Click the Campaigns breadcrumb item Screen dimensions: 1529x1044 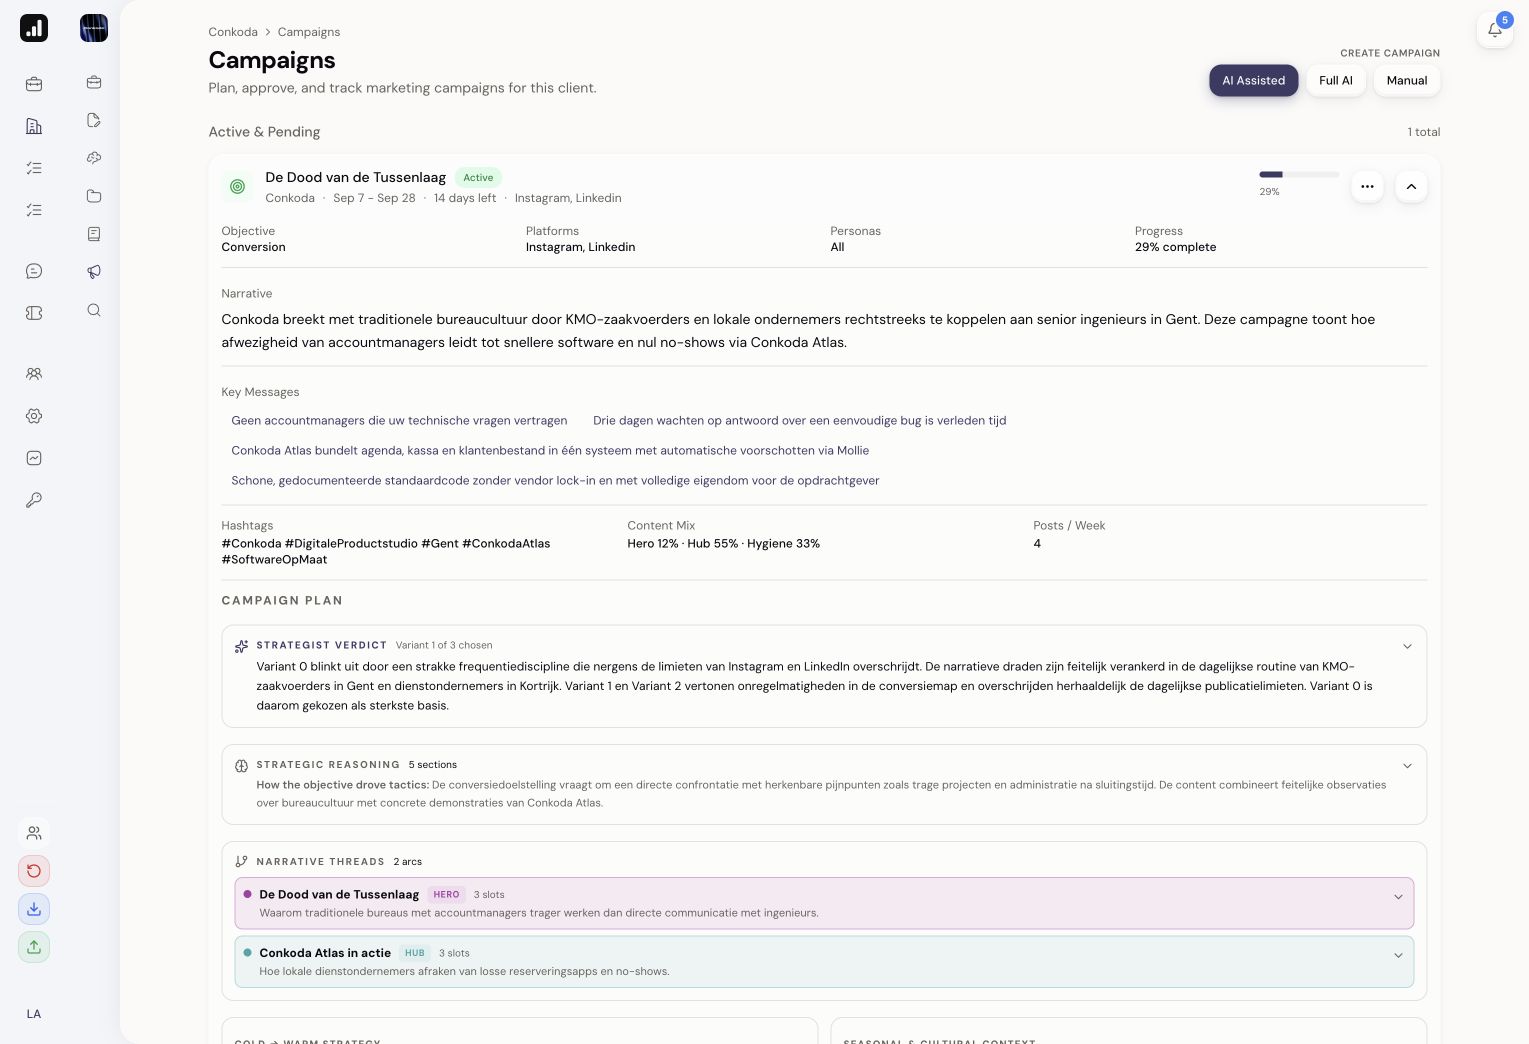click(309, 32)
